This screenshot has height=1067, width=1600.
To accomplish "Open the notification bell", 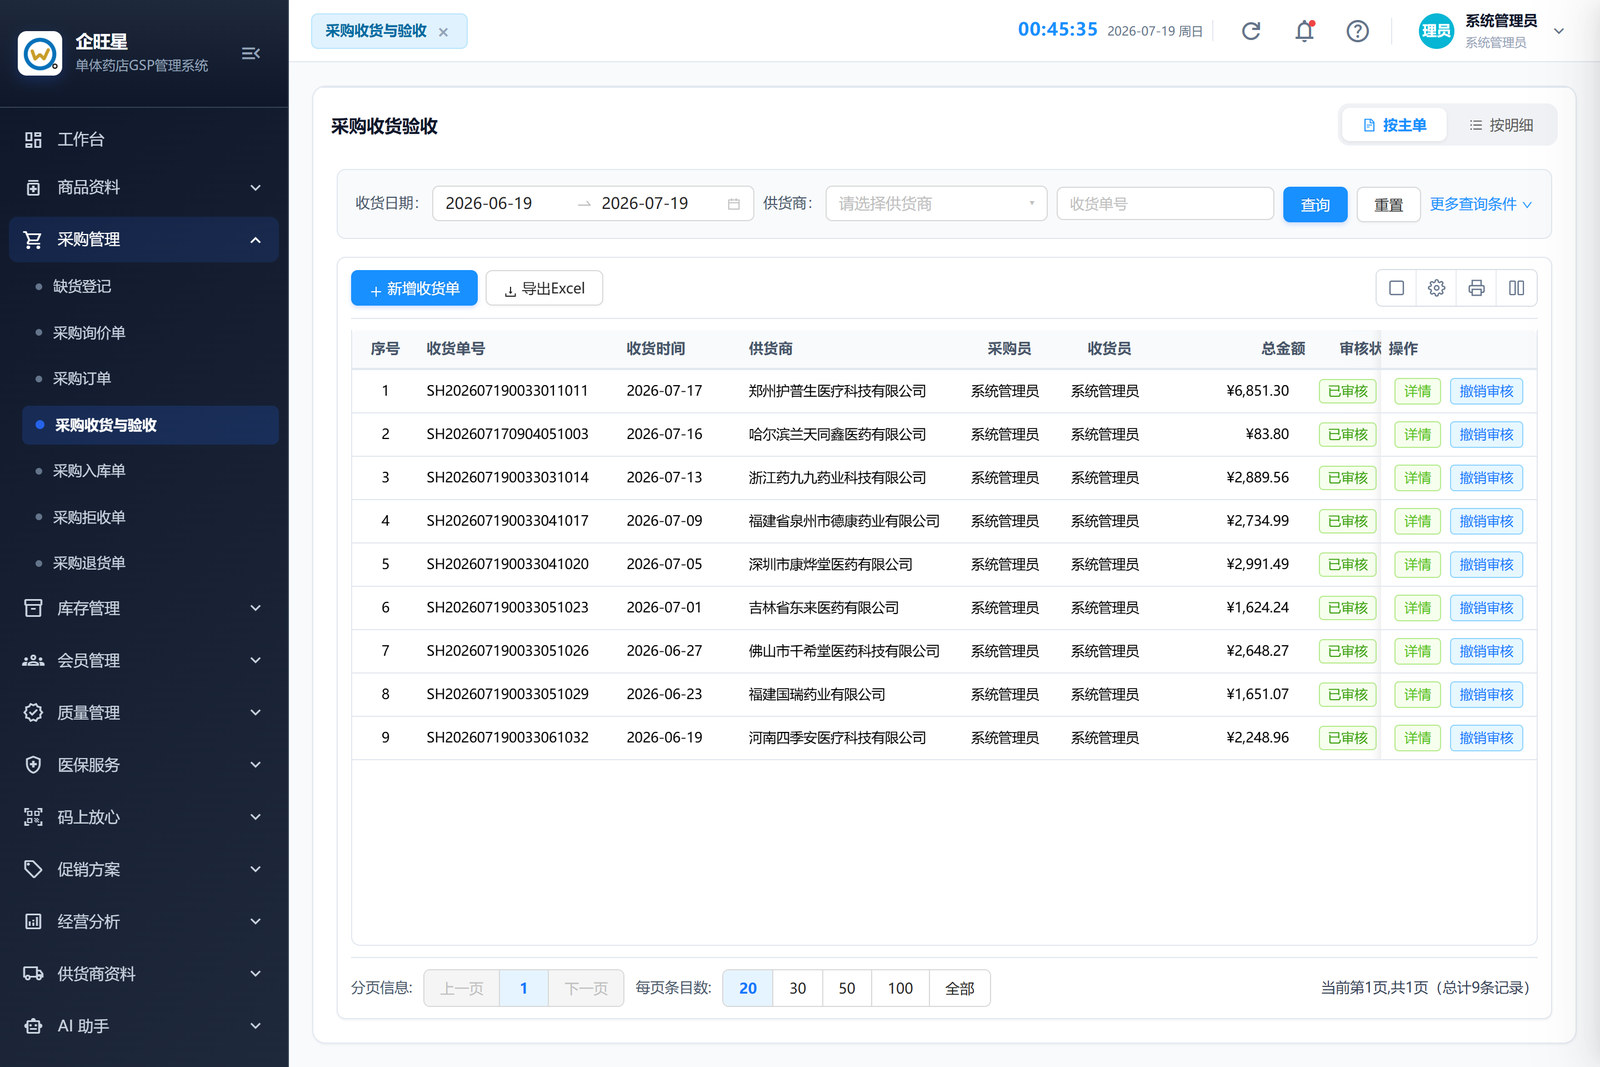I will (1305, 31).
